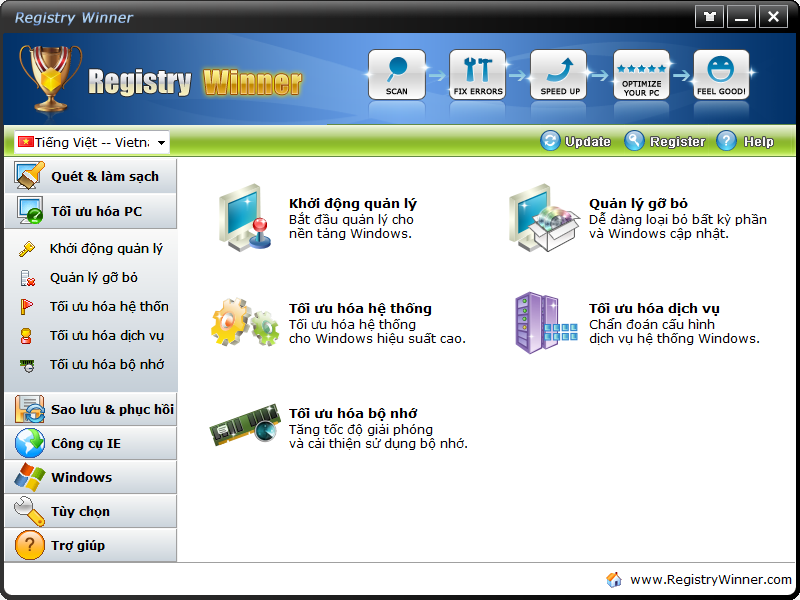This screenshot has width=800, height=600.
Task: Click the skin shirt icon in title bar
Action: click(x=709, y=17)
